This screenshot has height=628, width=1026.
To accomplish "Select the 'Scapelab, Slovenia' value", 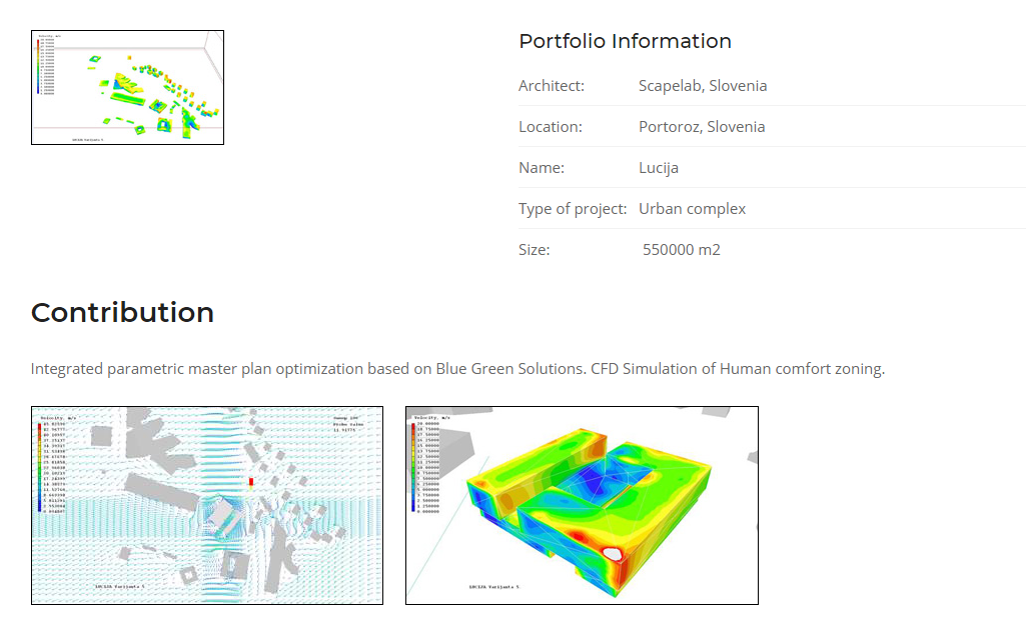I will (x=703, y=86).
